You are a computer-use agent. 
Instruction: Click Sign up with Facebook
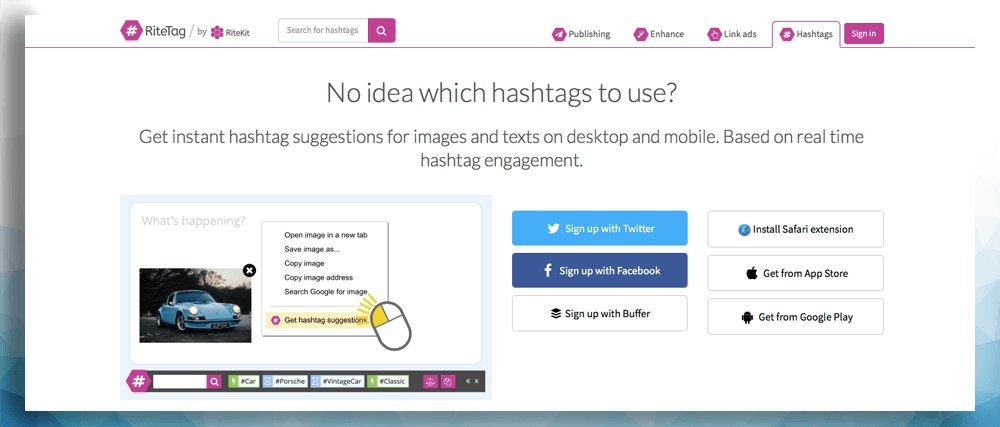599,271
